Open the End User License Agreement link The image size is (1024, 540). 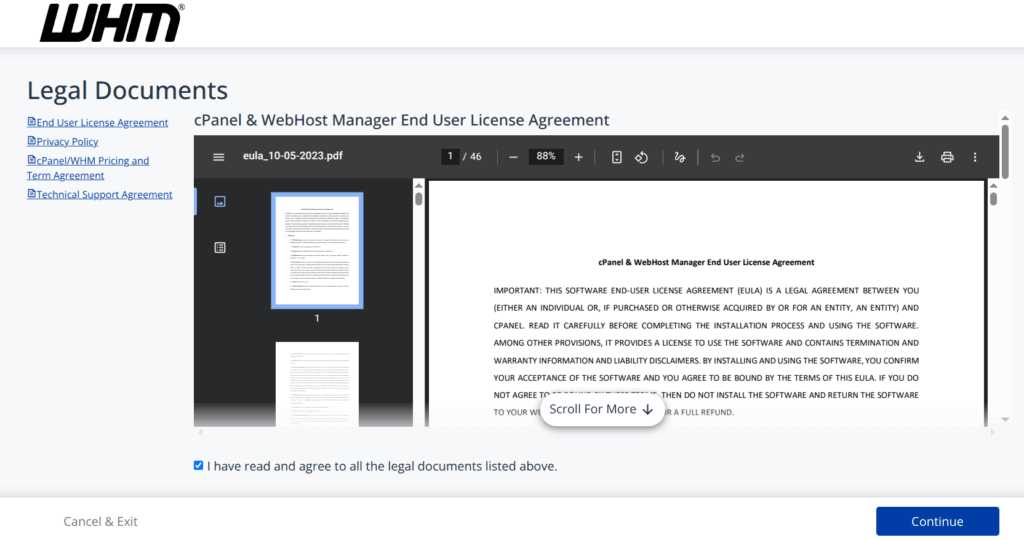[x=102, y=123]
